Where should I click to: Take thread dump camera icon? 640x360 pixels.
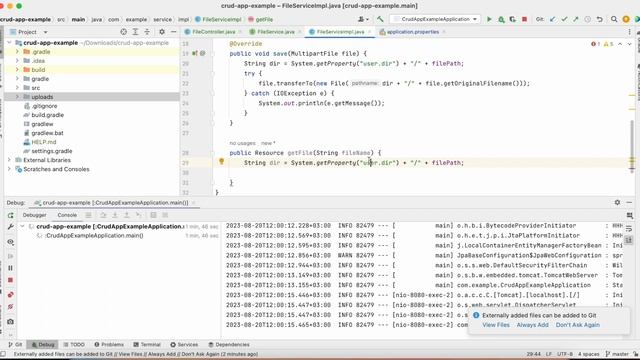pos(11,322)
